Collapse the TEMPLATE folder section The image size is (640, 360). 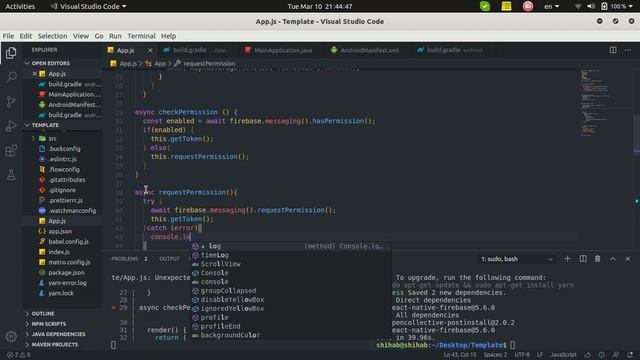coord(42,125)
